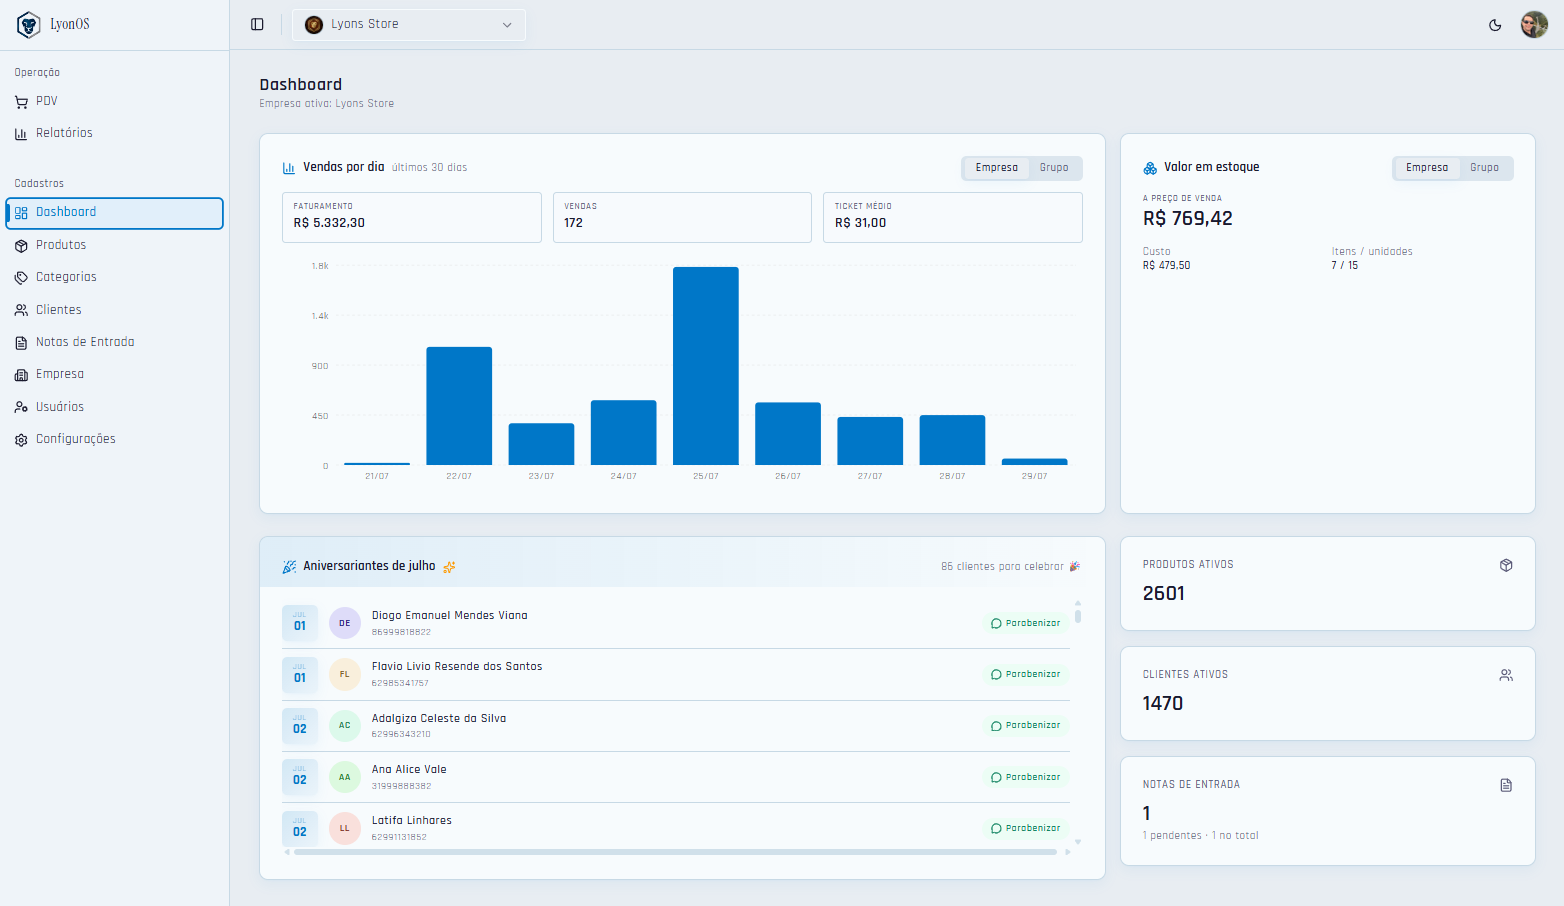The image size is (1564, 906).
Task: Click the Valor em estoque boxes icon
Action: pos(1150,168)
